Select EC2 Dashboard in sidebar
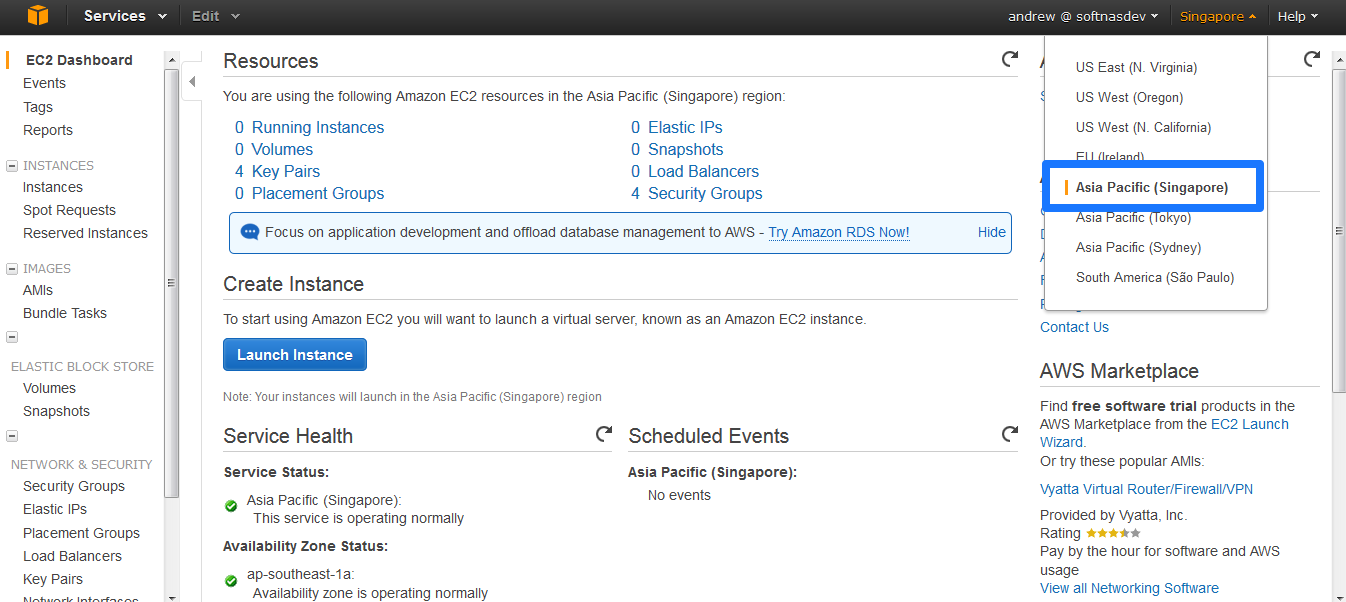Image resolution: width=1346 pixels, height=602 pixels. (79, 60)
